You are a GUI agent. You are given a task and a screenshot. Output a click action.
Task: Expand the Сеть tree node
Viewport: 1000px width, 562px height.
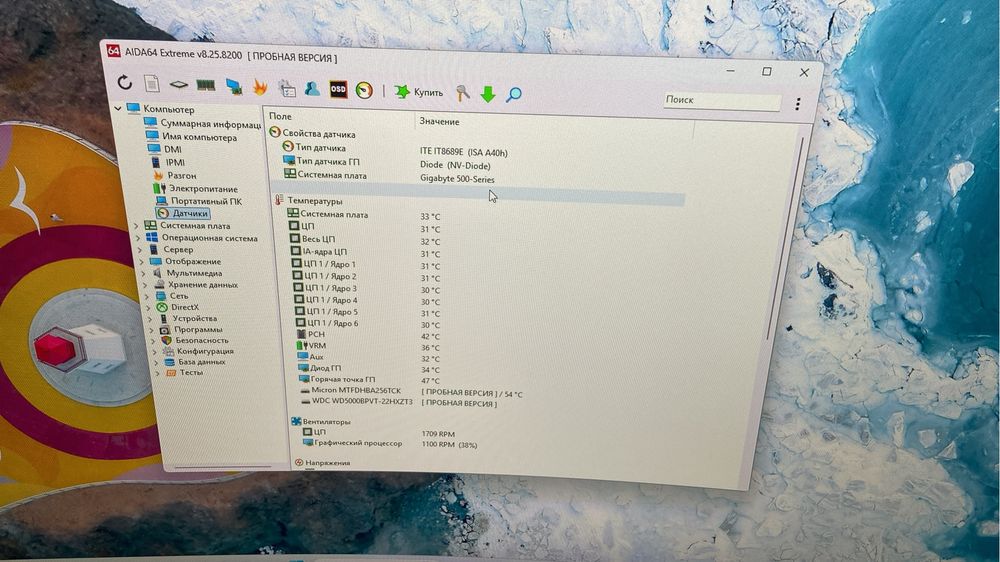click(x=147, y=296)
